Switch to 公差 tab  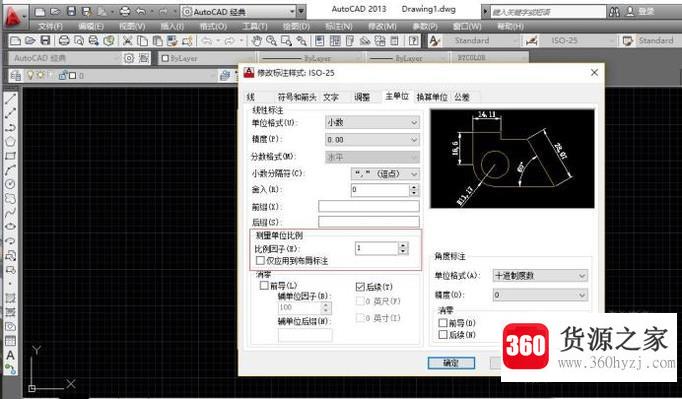[x=462, y=97]
